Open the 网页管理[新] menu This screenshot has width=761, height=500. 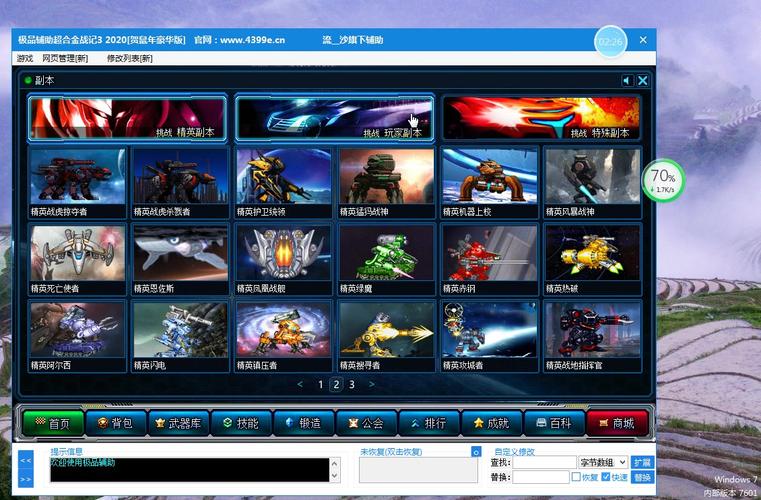[65, 58]
